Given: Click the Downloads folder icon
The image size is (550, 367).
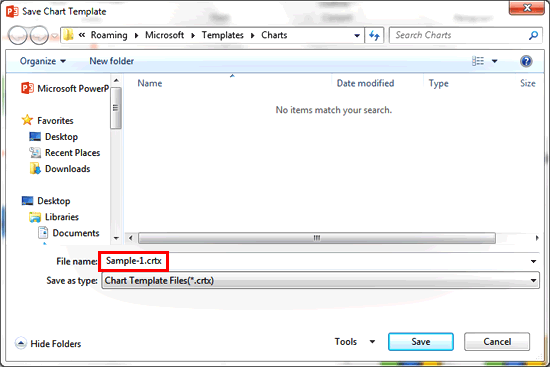Looking at the screenshot, I should coord(35,169).
